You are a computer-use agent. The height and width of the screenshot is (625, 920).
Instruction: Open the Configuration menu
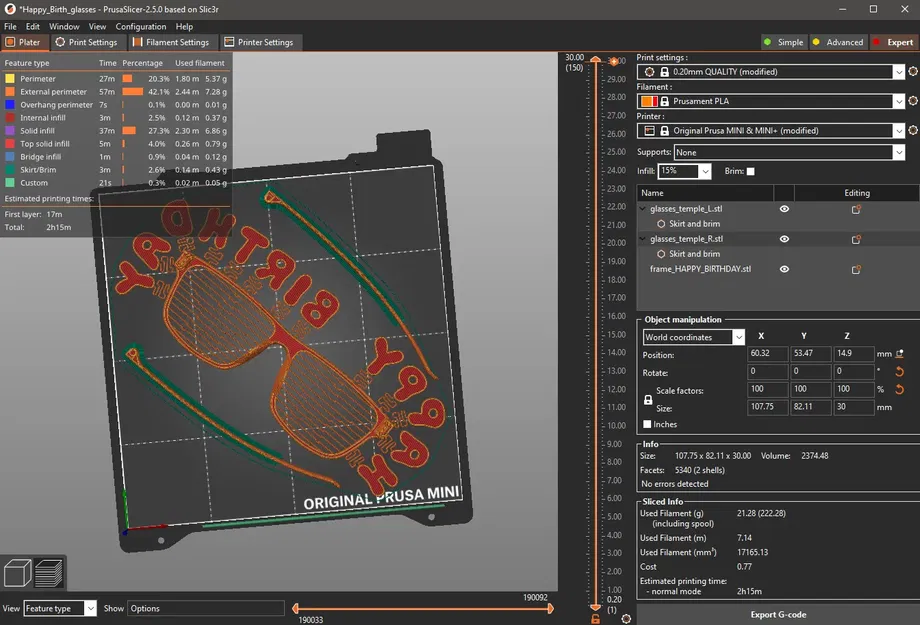pos(141,26)
